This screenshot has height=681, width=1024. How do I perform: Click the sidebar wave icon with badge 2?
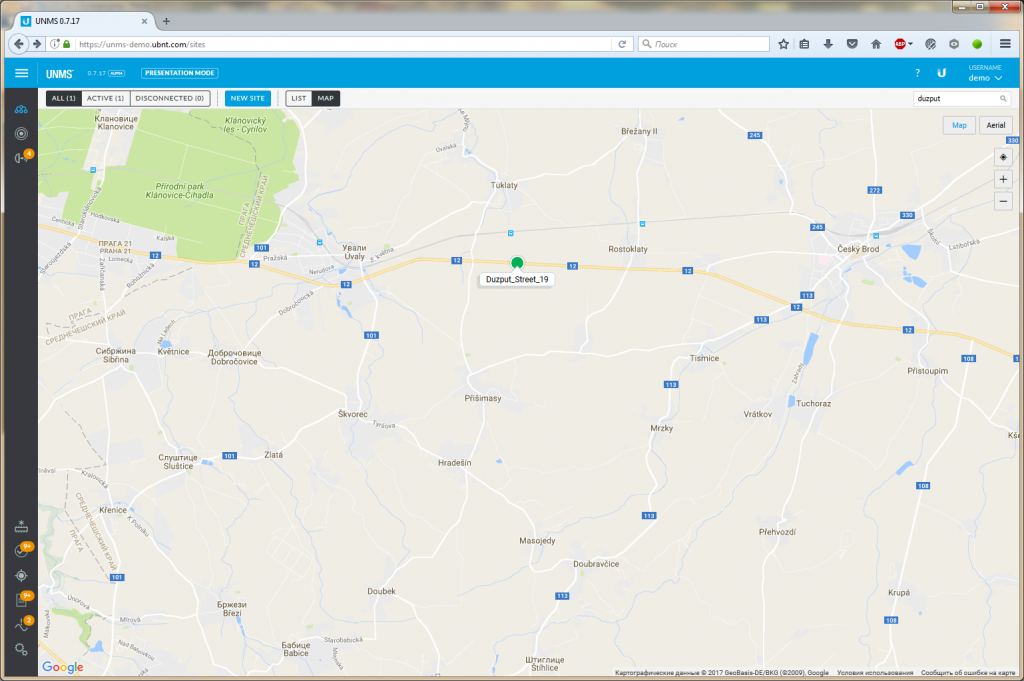pyautogui.click(x=21, y=626)
